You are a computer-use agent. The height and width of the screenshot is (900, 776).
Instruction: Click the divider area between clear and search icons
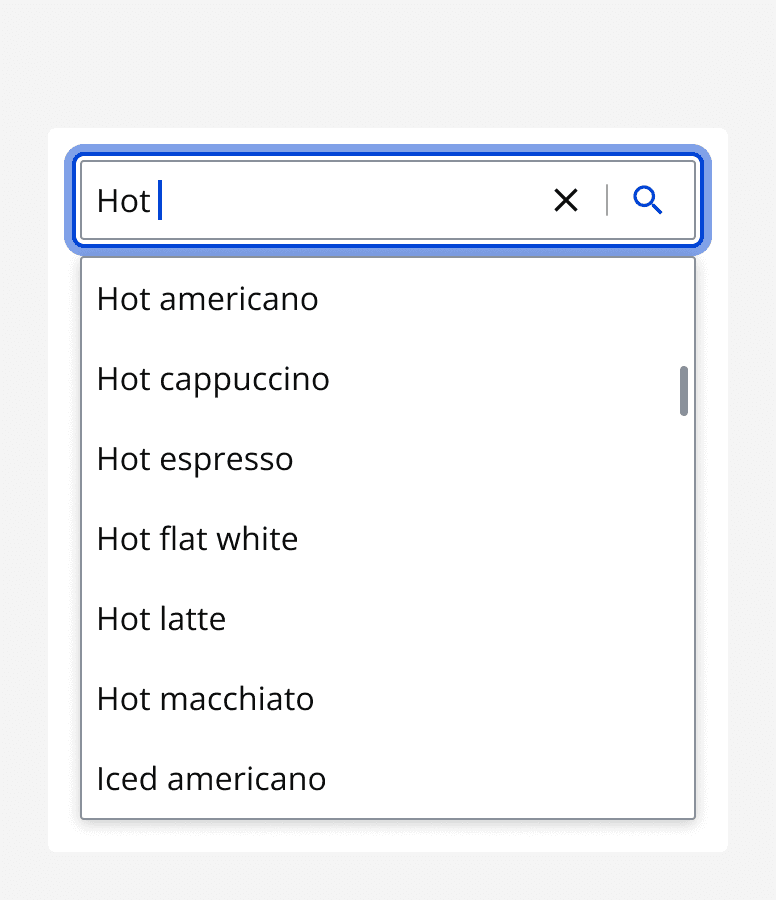(x=607, y=200)
